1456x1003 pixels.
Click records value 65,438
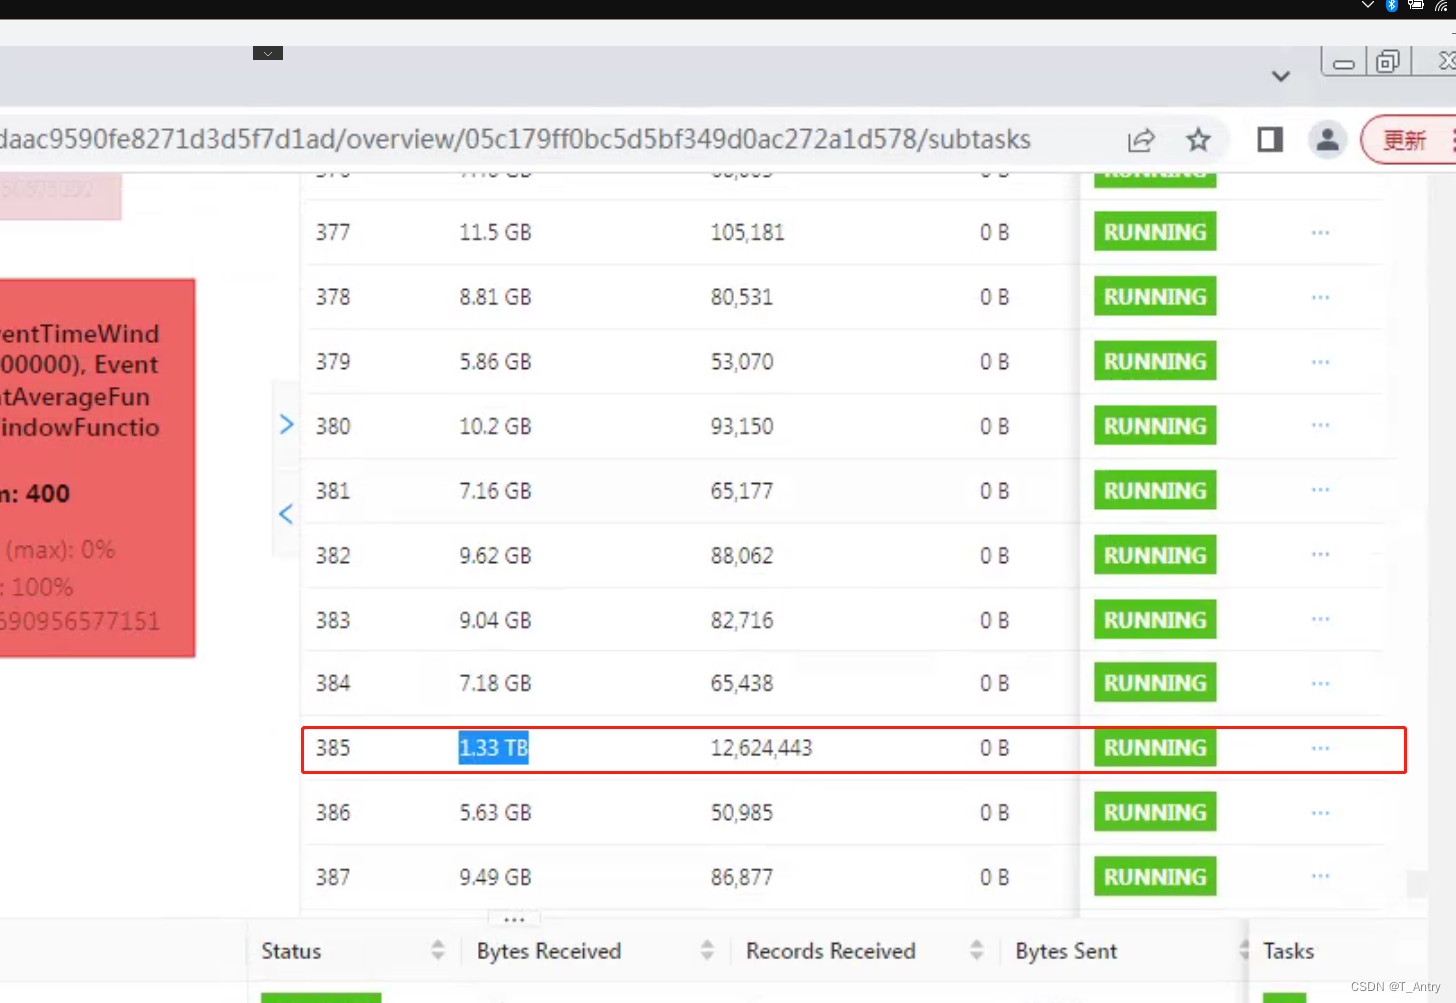742,683
